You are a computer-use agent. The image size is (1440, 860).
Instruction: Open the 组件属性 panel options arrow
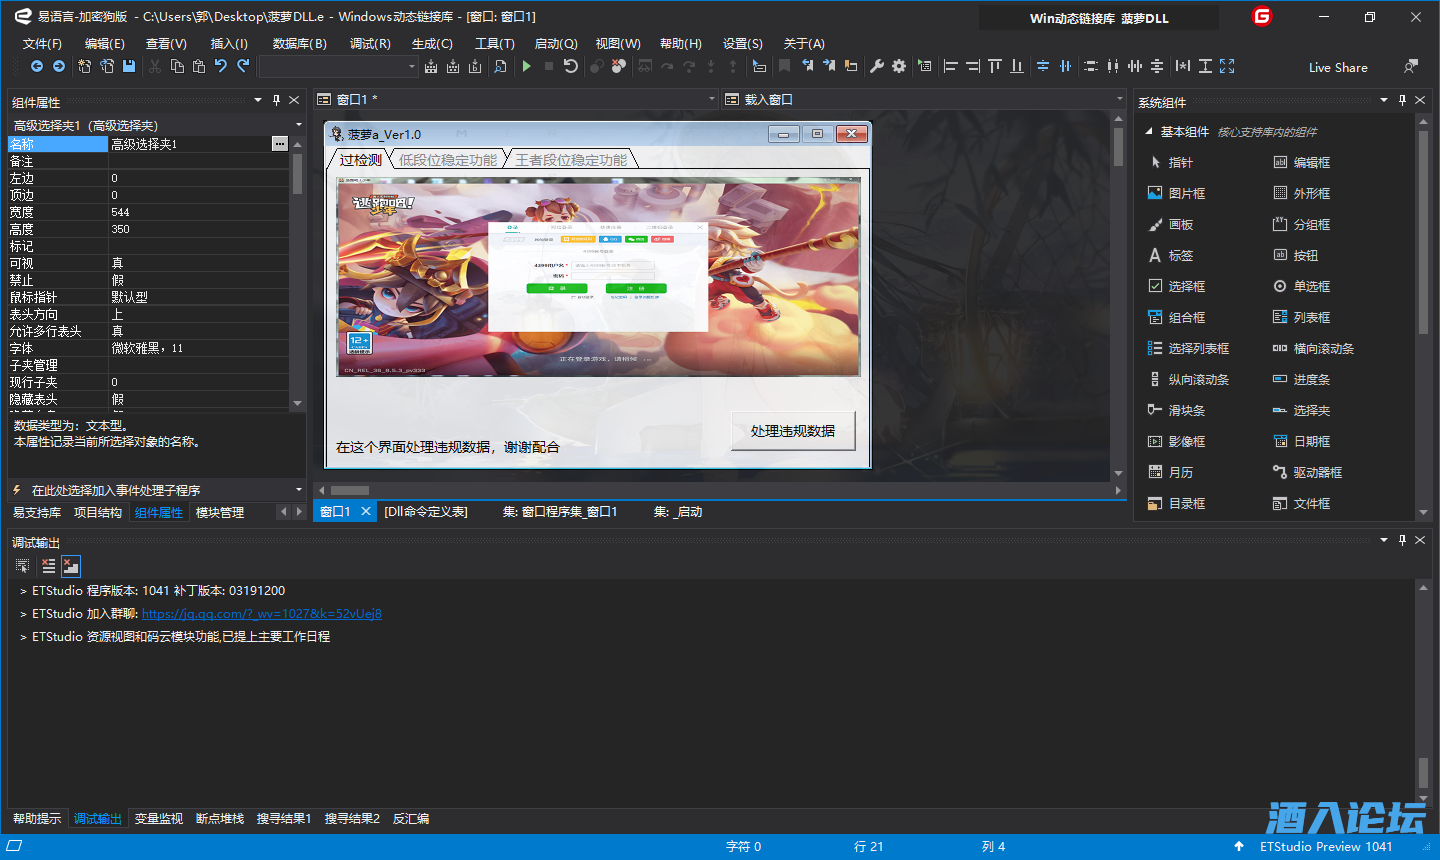[258, 100]
